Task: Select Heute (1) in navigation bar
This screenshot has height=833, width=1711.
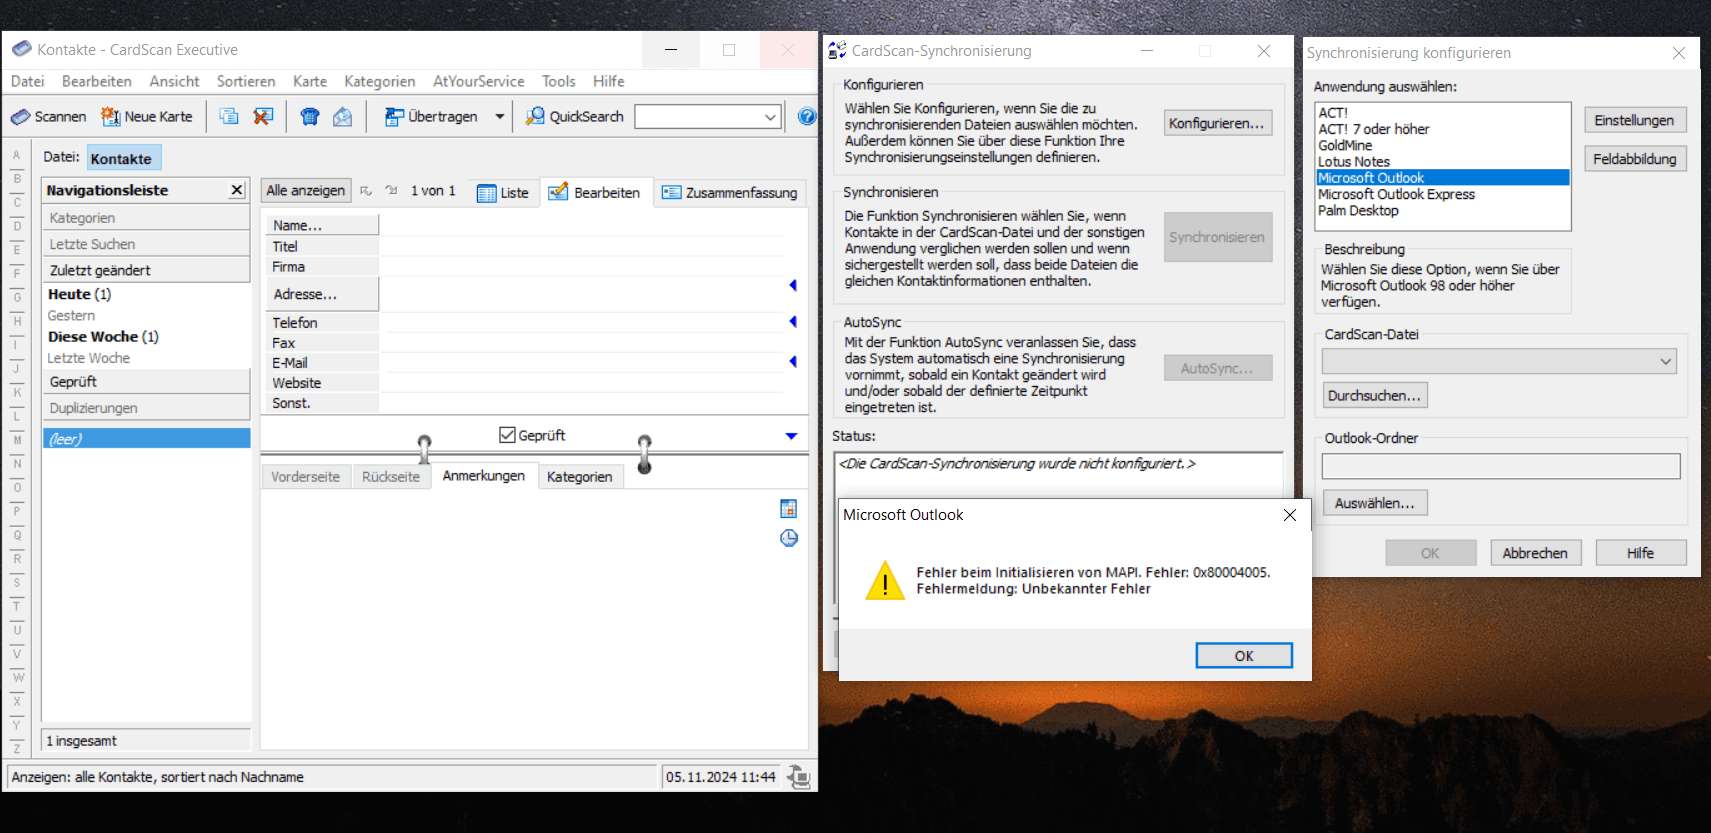Action: (x=80, y=294)
